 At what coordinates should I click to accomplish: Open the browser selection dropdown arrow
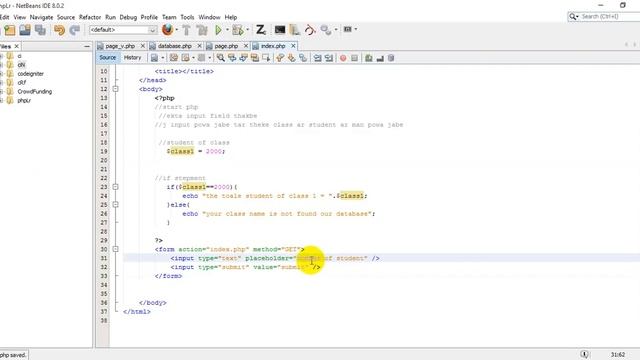176,29
